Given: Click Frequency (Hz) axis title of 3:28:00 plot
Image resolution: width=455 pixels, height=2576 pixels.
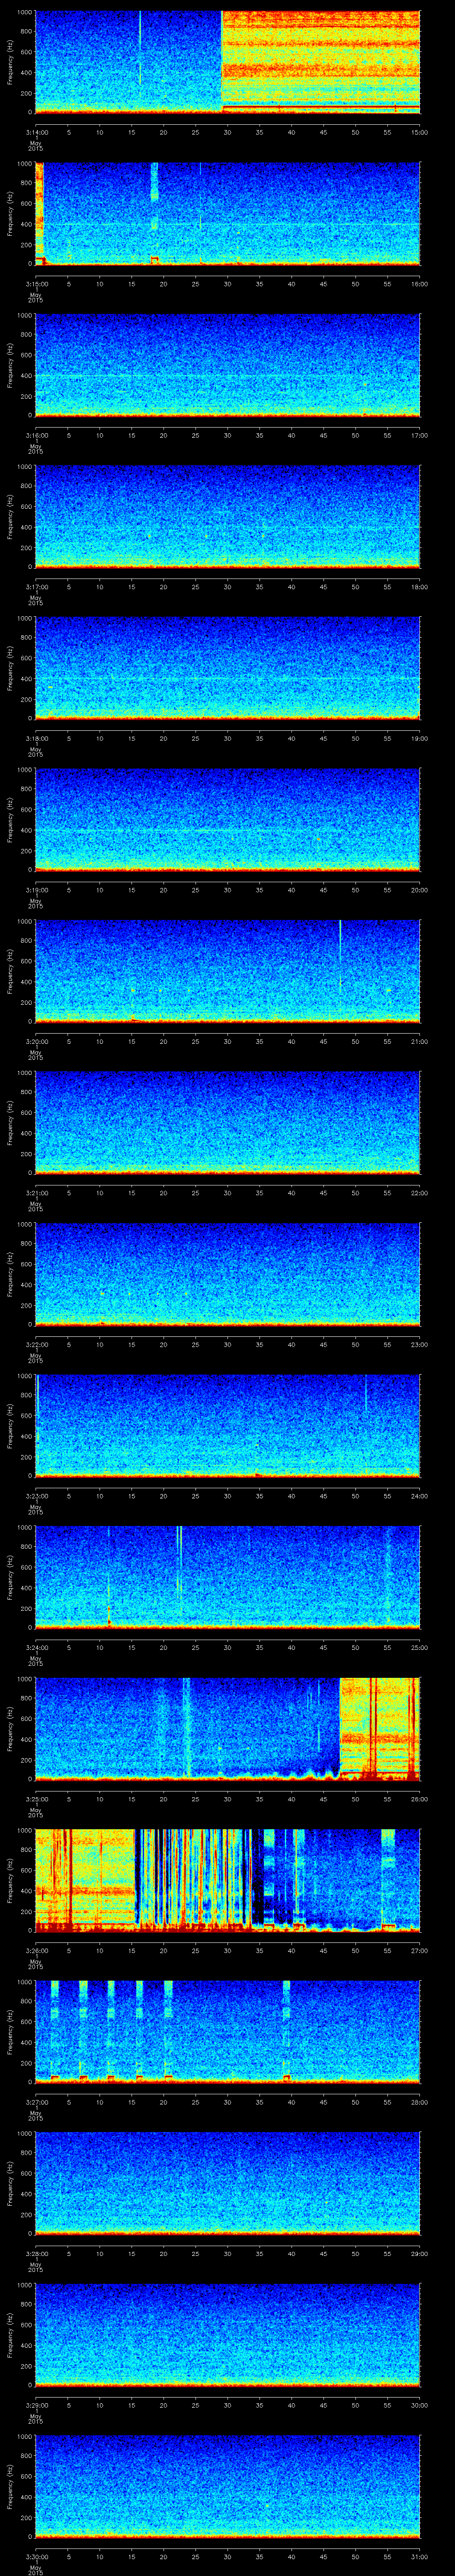Looking at the screenshot, I should point(10,2184).
